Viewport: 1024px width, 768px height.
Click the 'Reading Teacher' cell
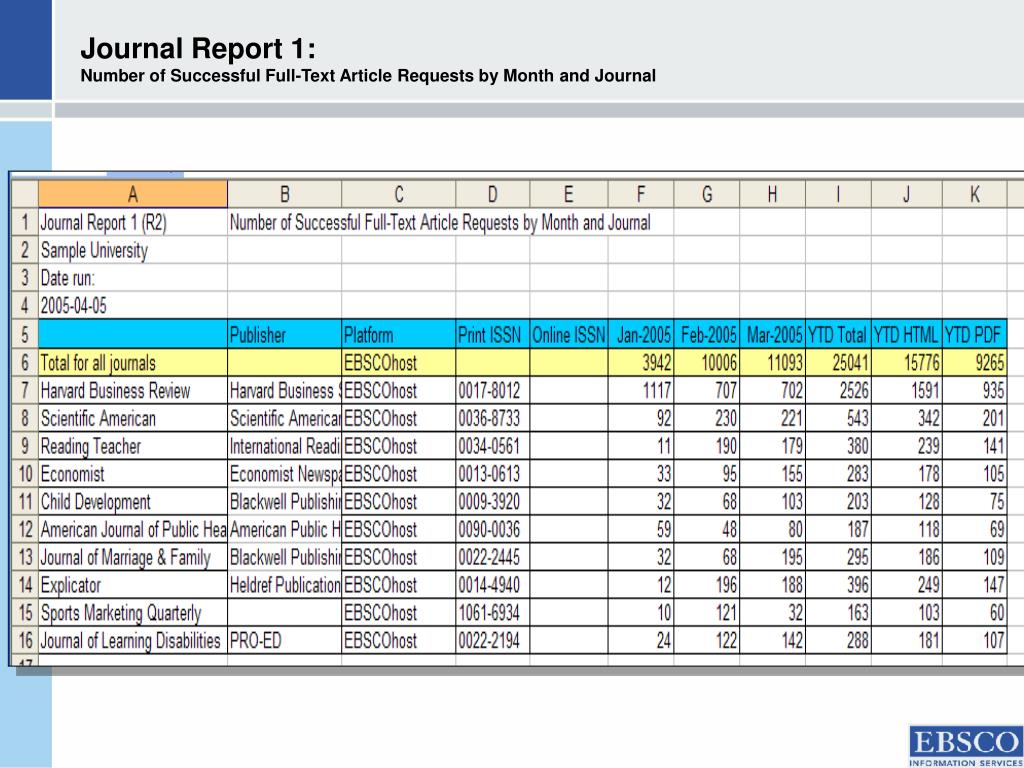coord(133,446)
